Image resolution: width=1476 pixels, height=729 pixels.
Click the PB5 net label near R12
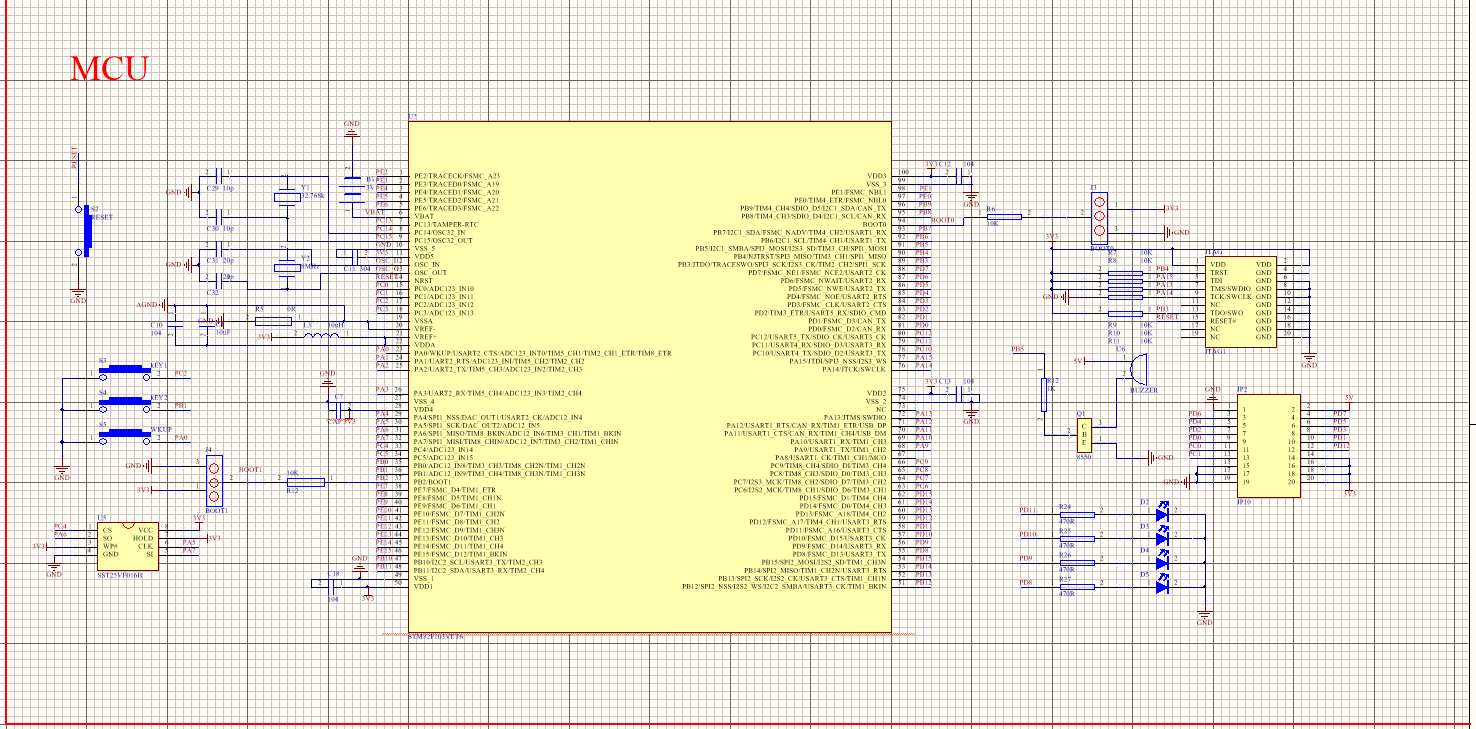point(1018,350)
